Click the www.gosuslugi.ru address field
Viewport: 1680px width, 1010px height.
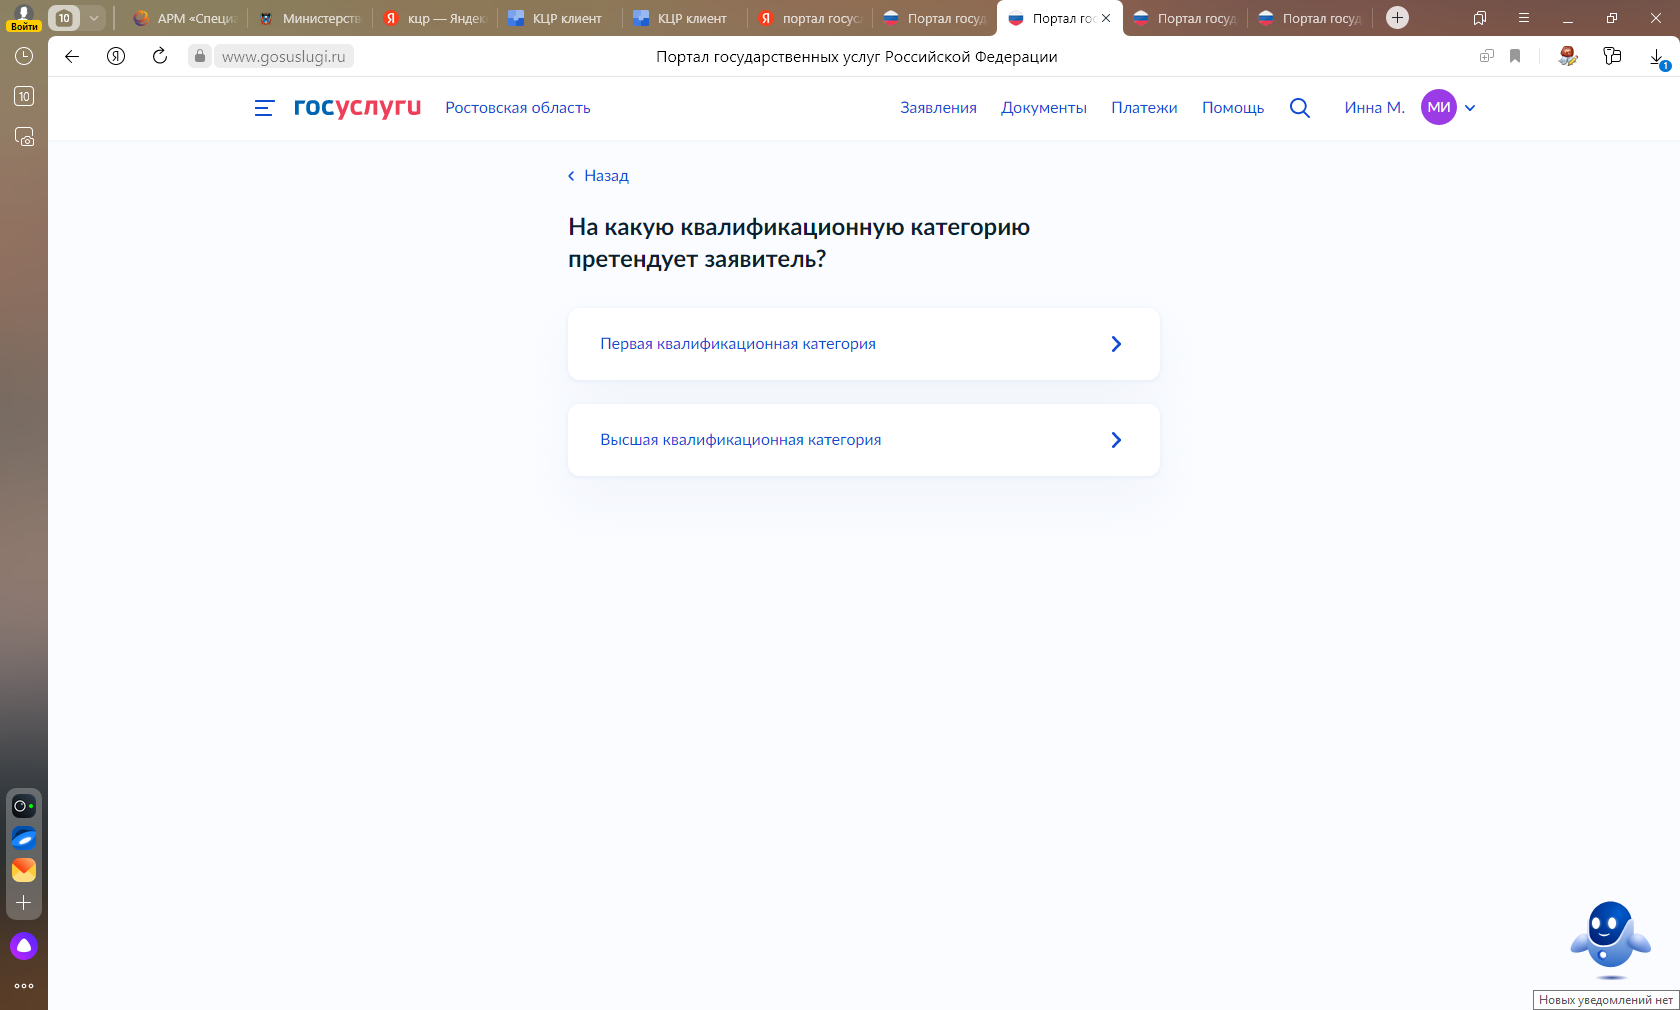click(284, 57)
